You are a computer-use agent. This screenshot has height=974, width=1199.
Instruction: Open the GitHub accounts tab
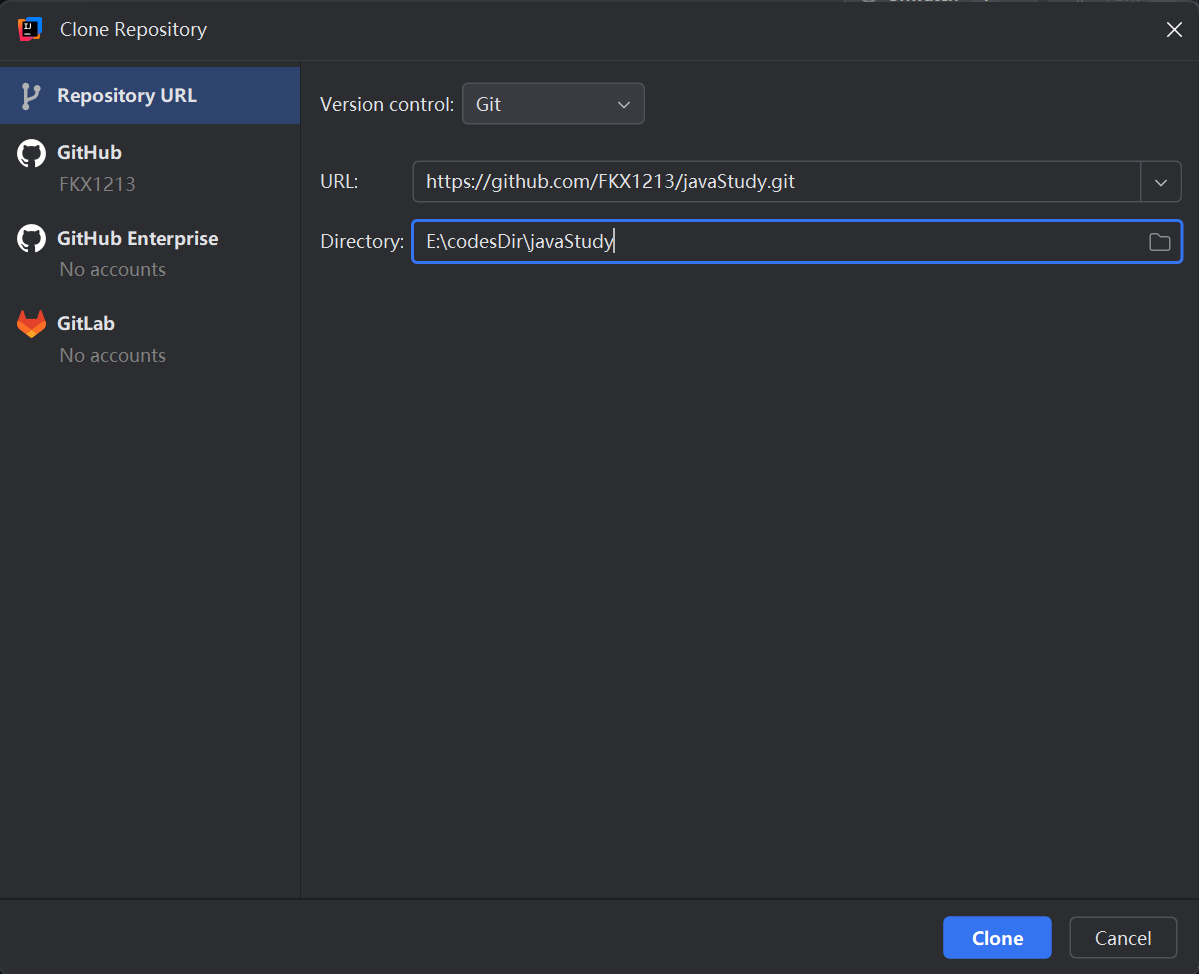(150, 167)
